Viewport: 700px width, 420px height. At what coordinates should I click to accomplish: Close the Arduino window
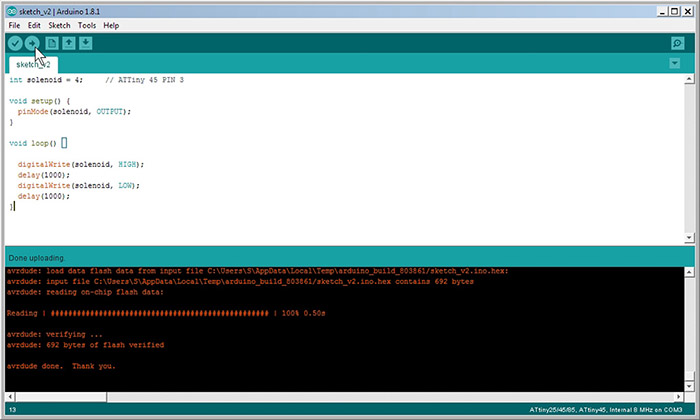tap(688, 12)
